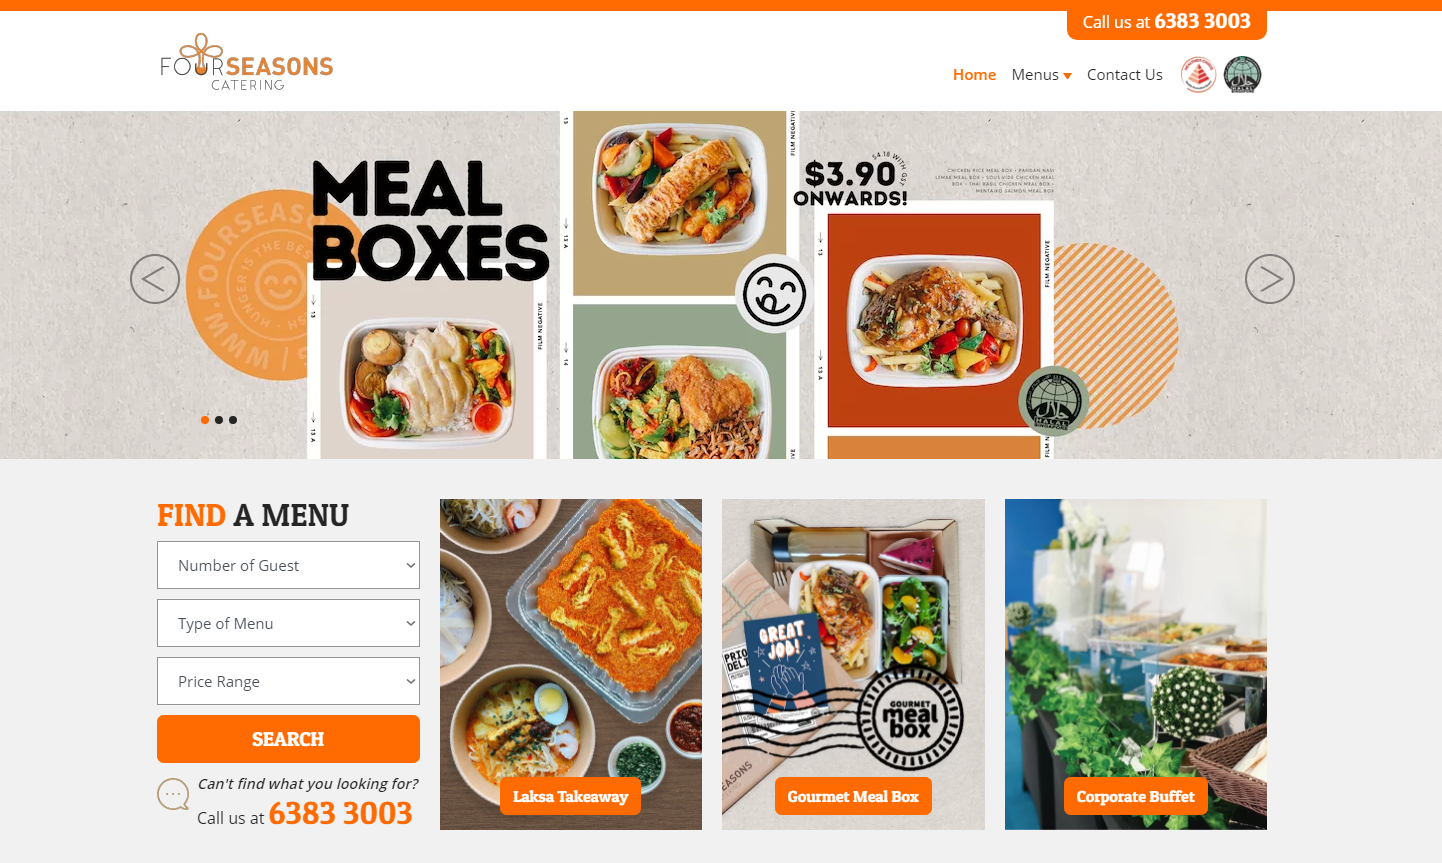Click the green Halal badge in header

(x=1243, y=75)
